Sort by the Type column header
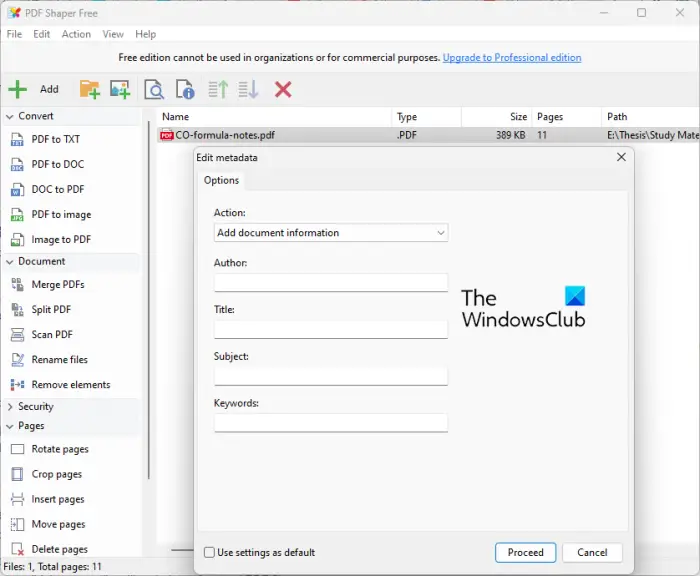Screen dimensions: 700x576 [x=426, y=117]
